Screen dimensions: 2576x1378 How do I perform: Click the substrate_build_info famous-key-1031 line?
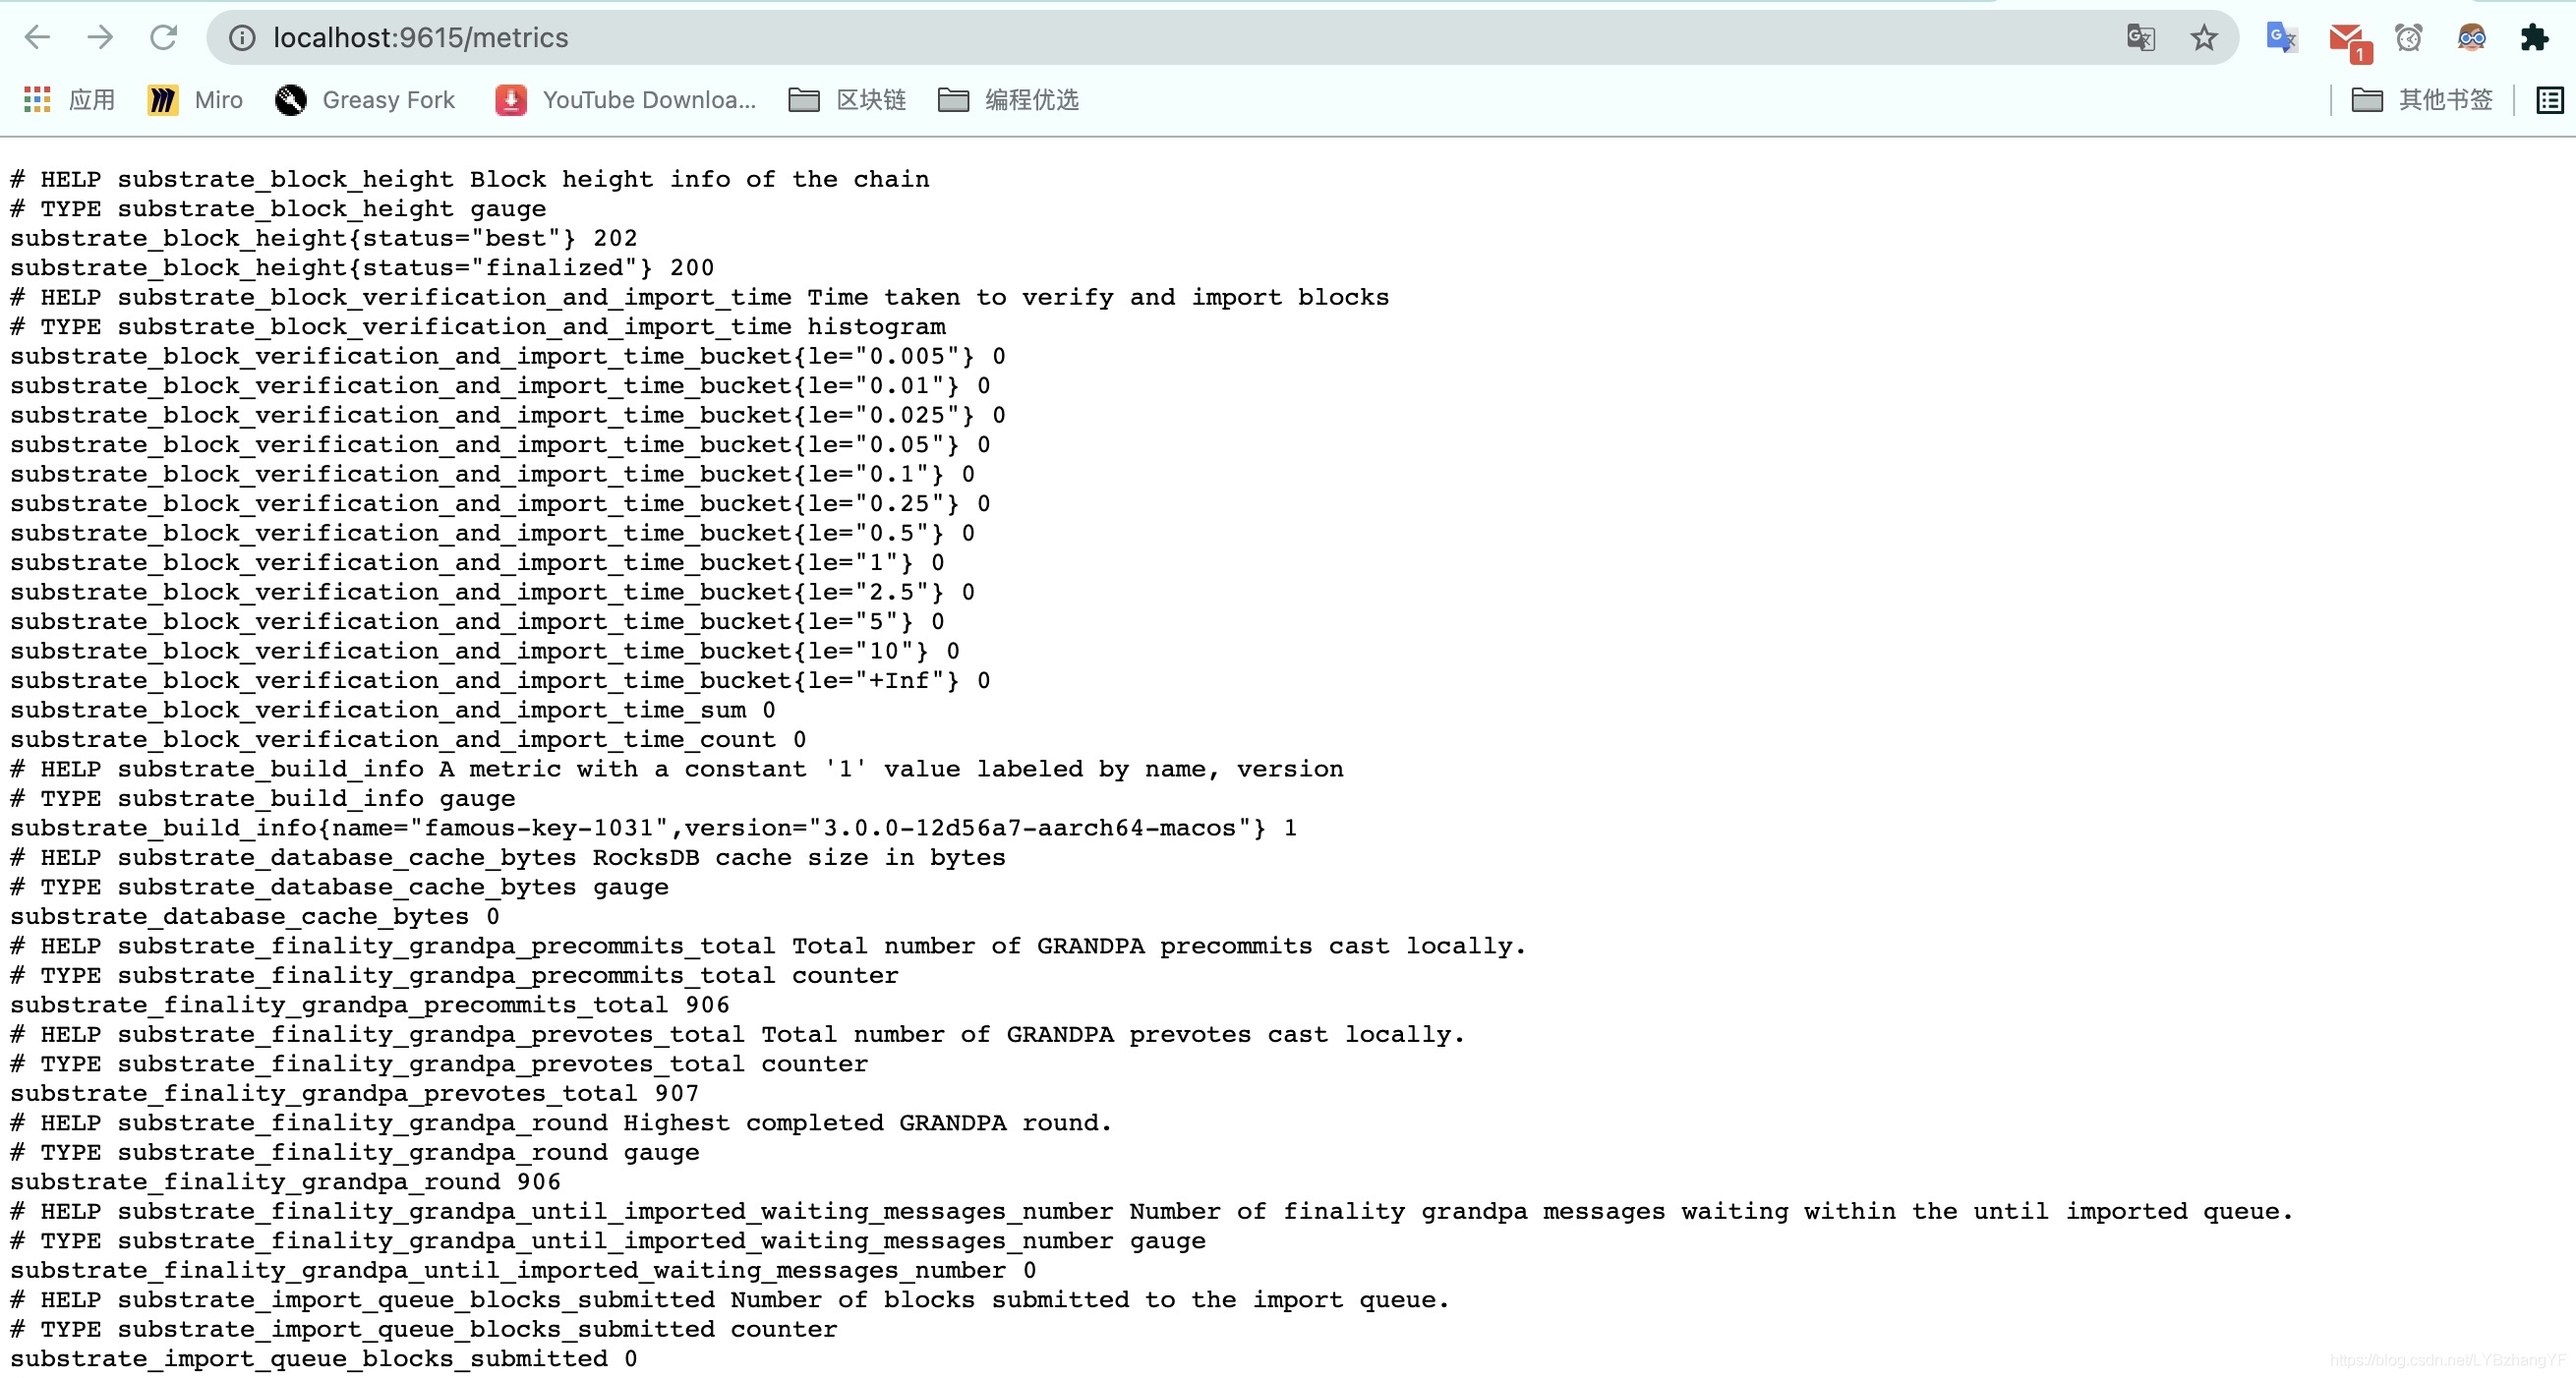654,828
